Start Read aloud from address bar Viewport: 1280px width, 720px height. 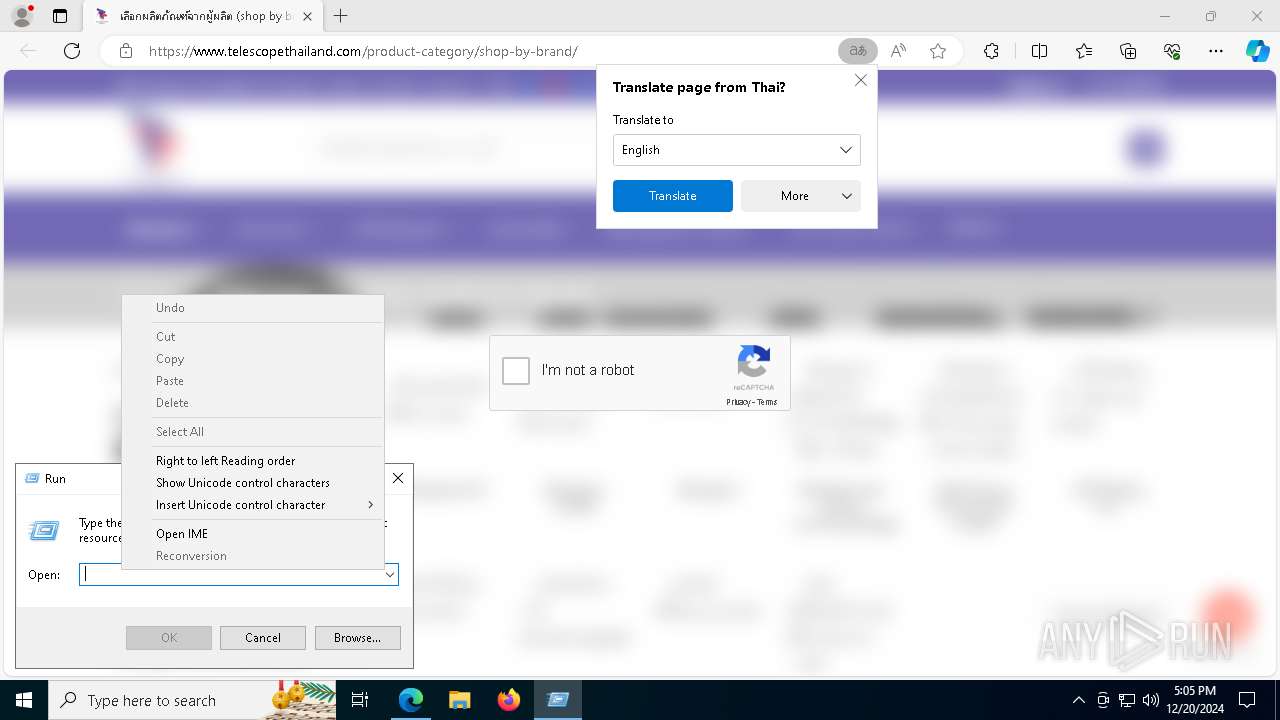point(898,51)
